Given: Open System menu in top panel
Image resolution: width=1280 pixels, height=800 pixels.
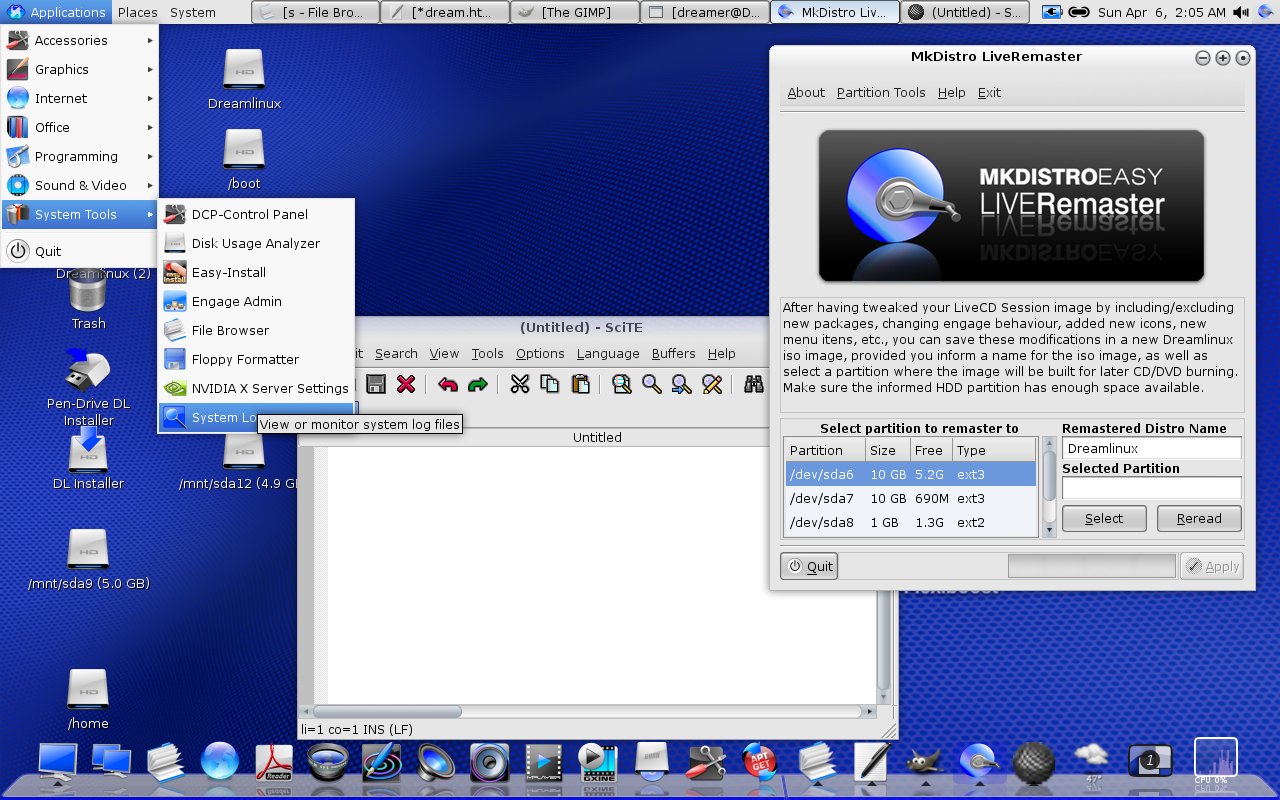Looking at the screenshot, I should tap(193, 12).
